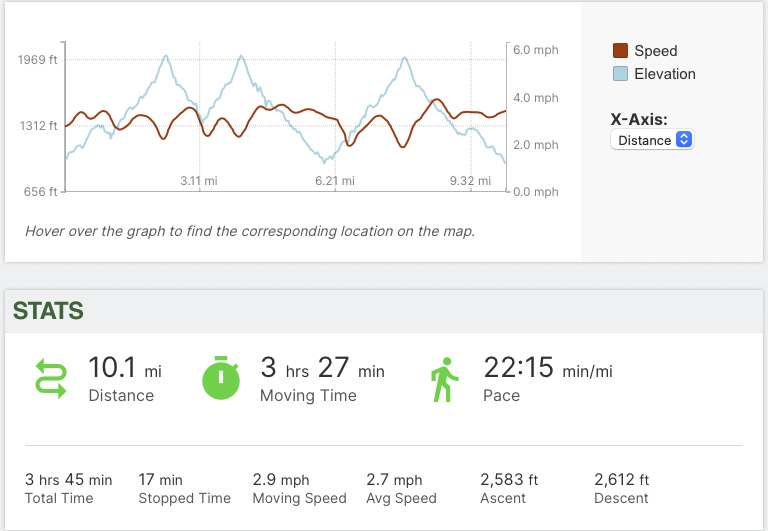The height and width of the screenshot is (531, 768).
Task: Click the 2,612 ft Descent stat
Action: coord(621,480)
